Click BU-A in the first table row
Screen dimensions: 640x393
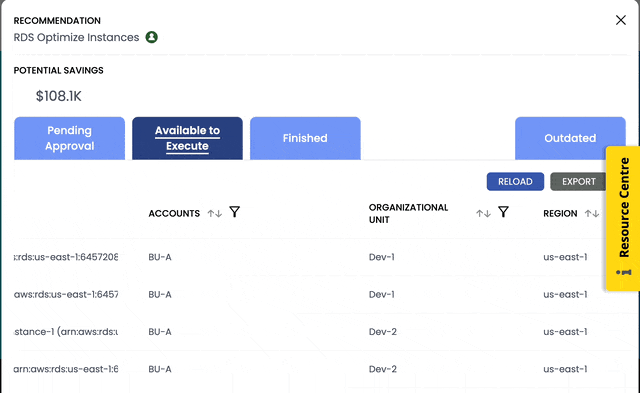coord(160,257)
